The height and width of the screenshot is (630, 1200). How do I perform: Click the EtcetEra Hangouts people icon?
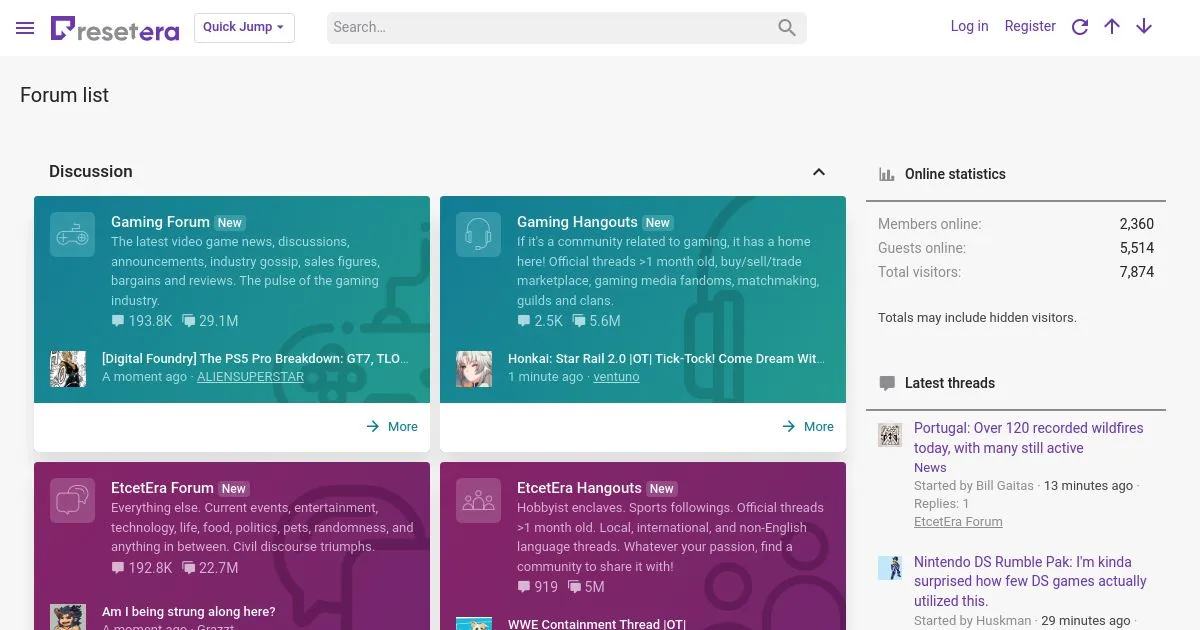point(478,501)
